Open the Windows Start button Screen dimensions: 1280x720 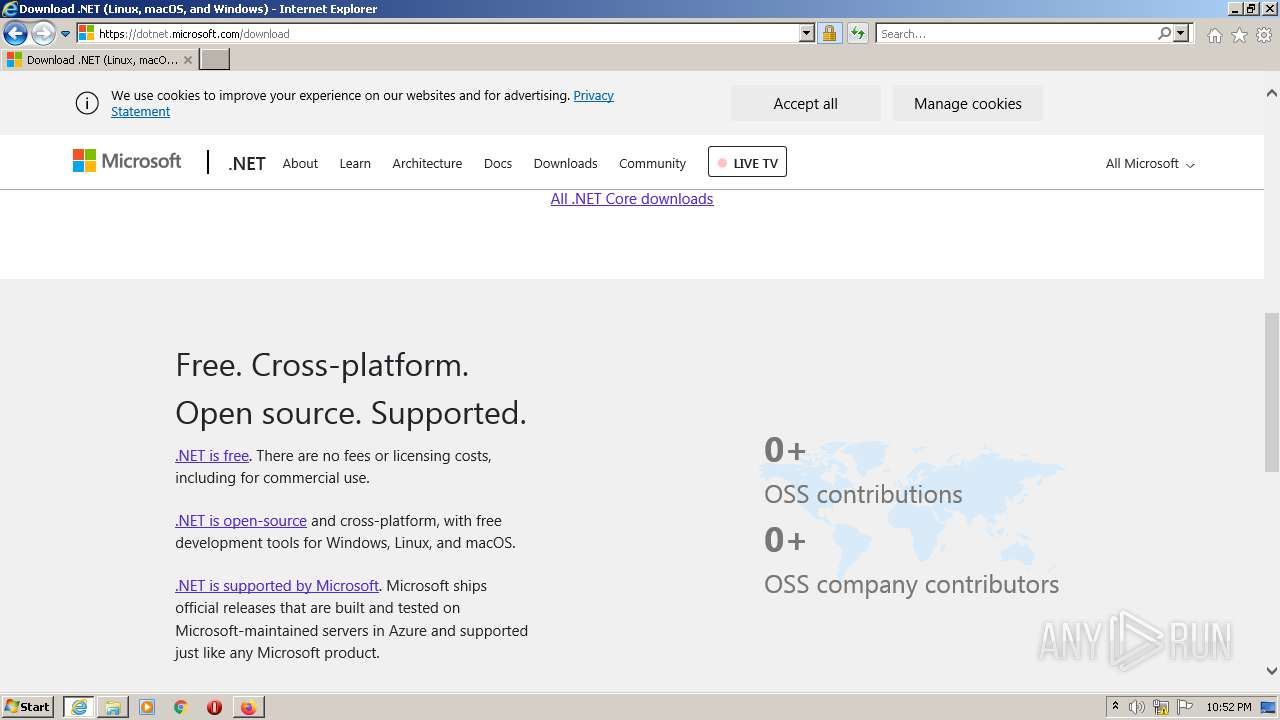[x=28, y=707]
